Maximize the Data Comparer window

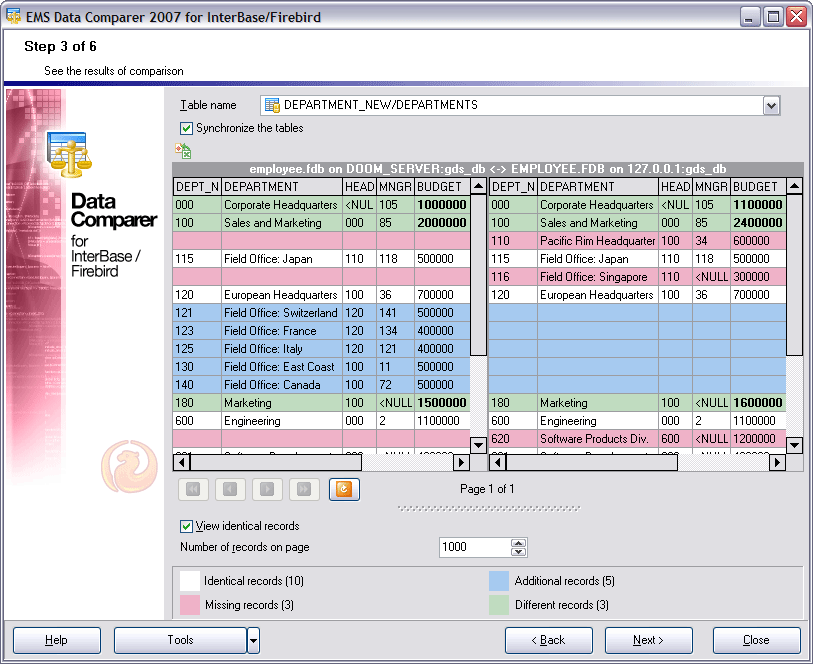pyautogui.click(x=773, y=17)
